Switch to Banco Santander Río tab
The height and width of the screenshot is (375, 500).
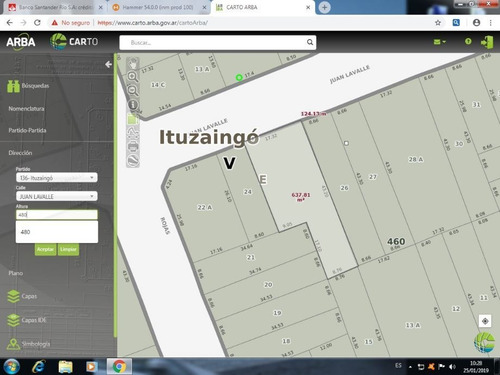coord(55,7)
